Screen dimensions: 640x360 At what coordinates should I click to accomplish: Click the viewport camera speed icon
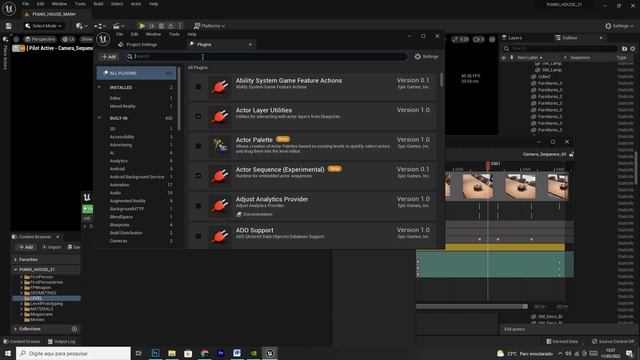pos(478,39)
